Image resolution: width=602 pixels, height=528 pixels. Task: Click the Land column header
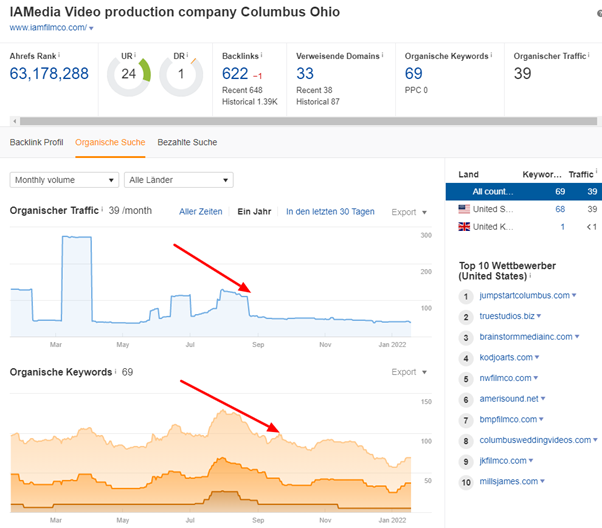pos(468,174)
